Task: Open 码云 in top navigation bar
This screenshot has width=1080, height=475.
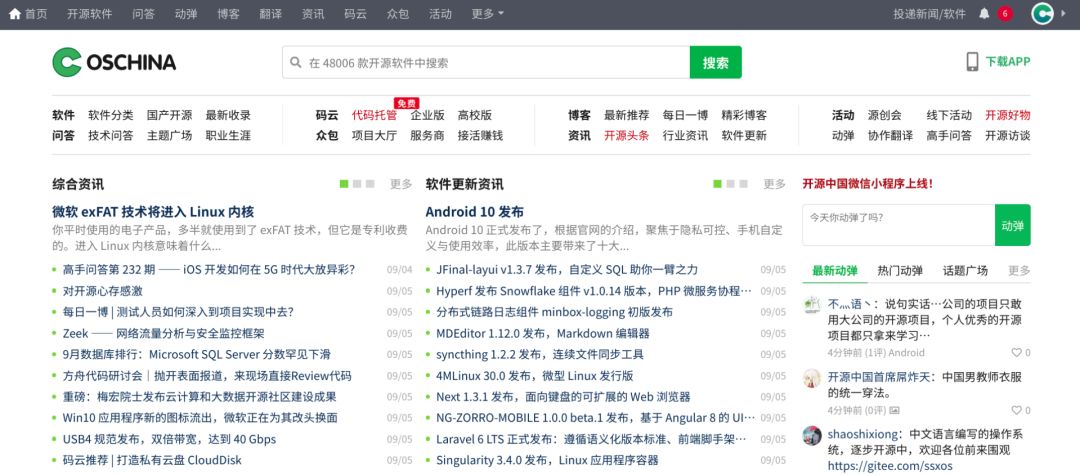Action: tap(355, 14)
